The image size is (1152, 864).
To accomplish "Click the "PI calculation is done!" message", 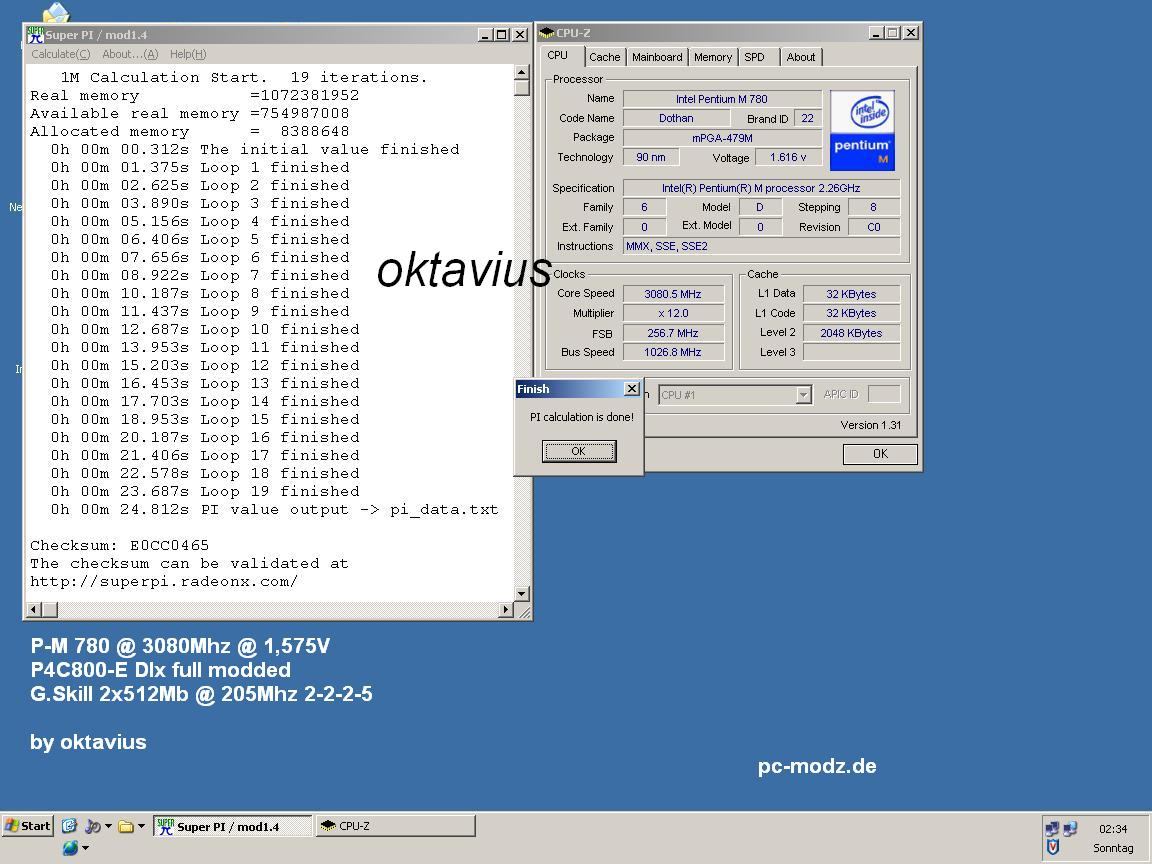I will [582, 417].
